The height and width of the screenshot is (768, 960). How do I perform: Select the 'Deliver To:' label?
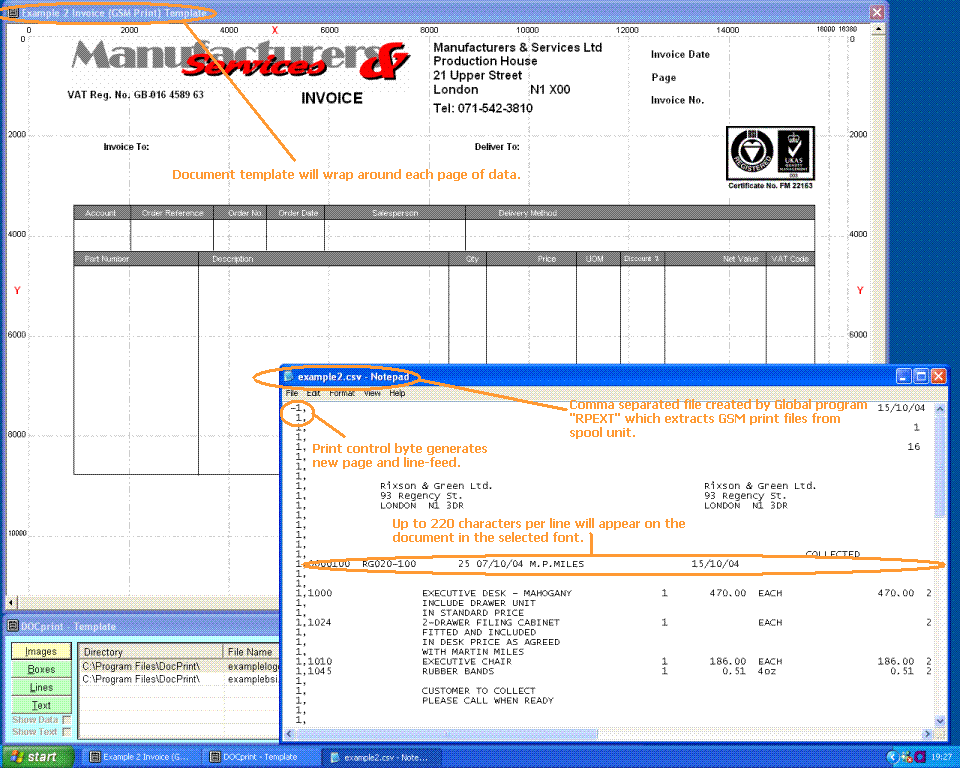coord(497,147)
